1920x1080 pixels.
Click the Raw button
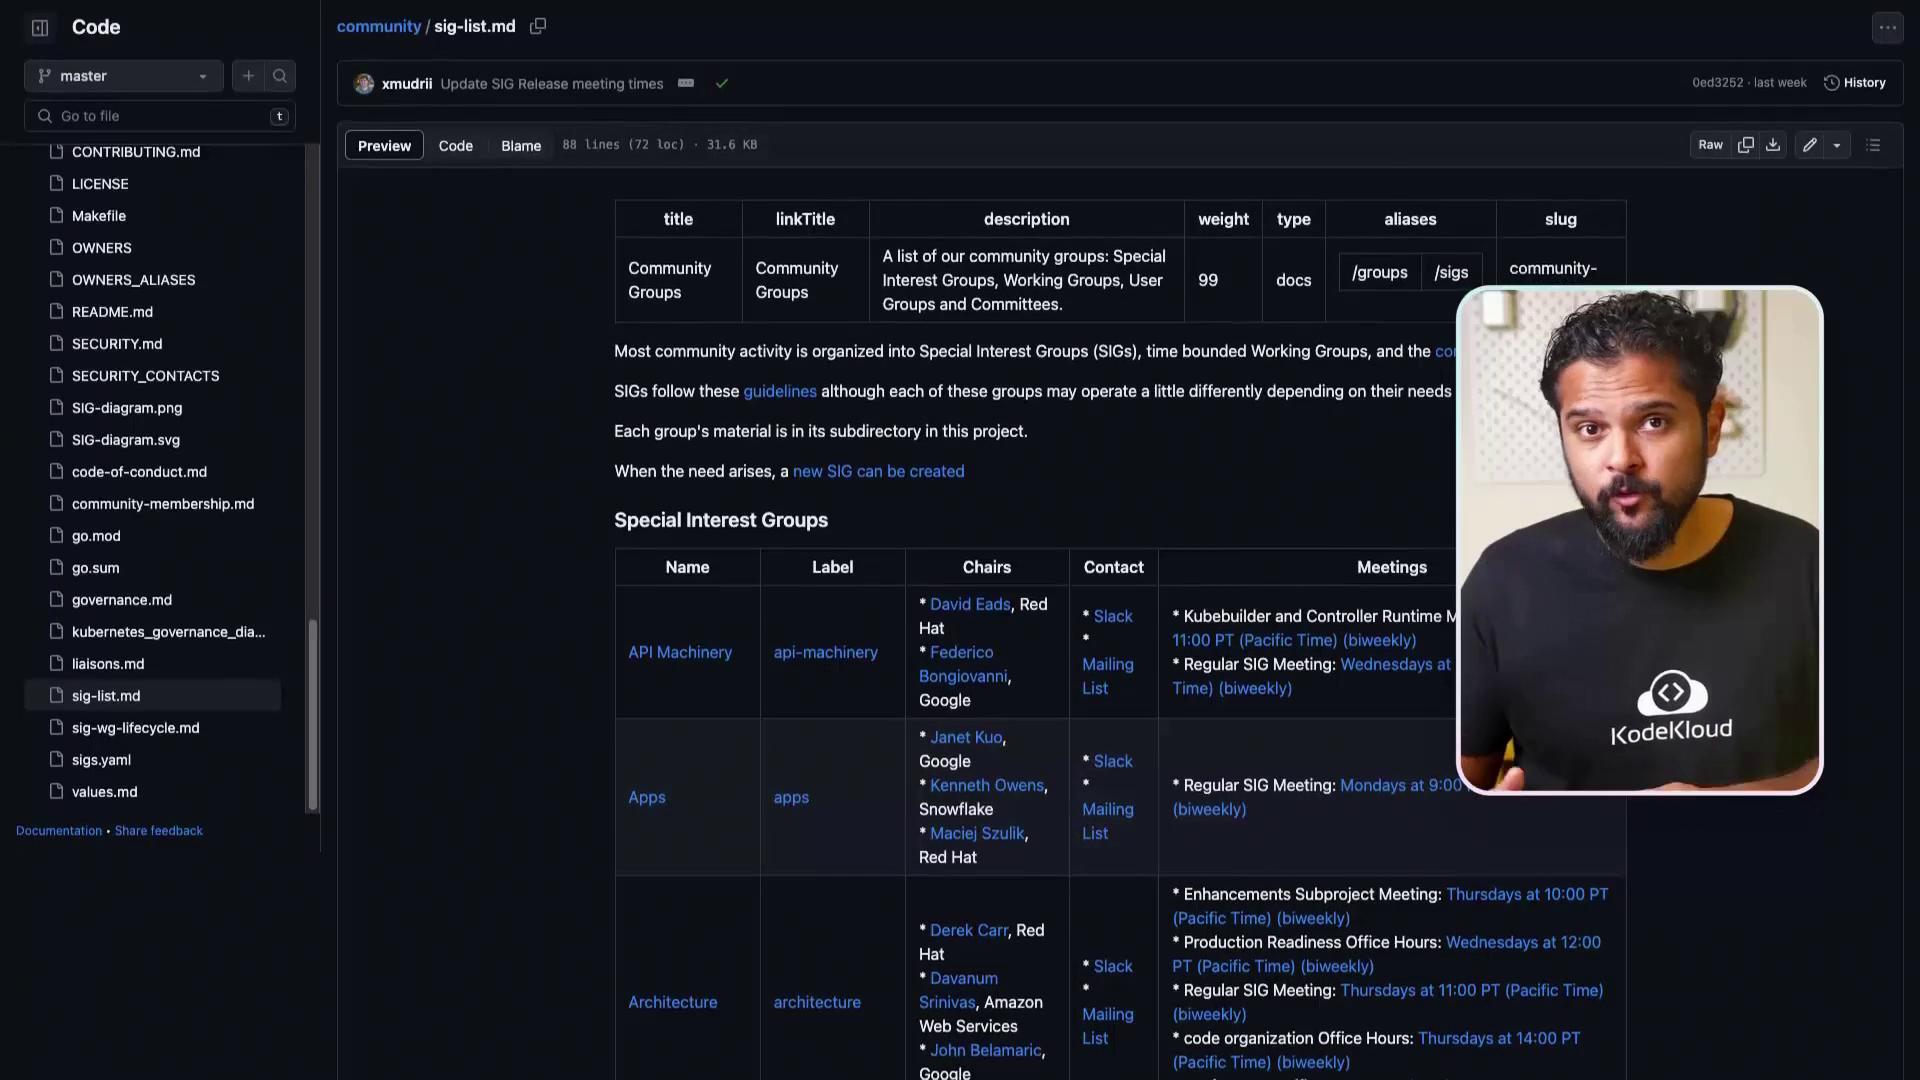[x=1710, y=145]
